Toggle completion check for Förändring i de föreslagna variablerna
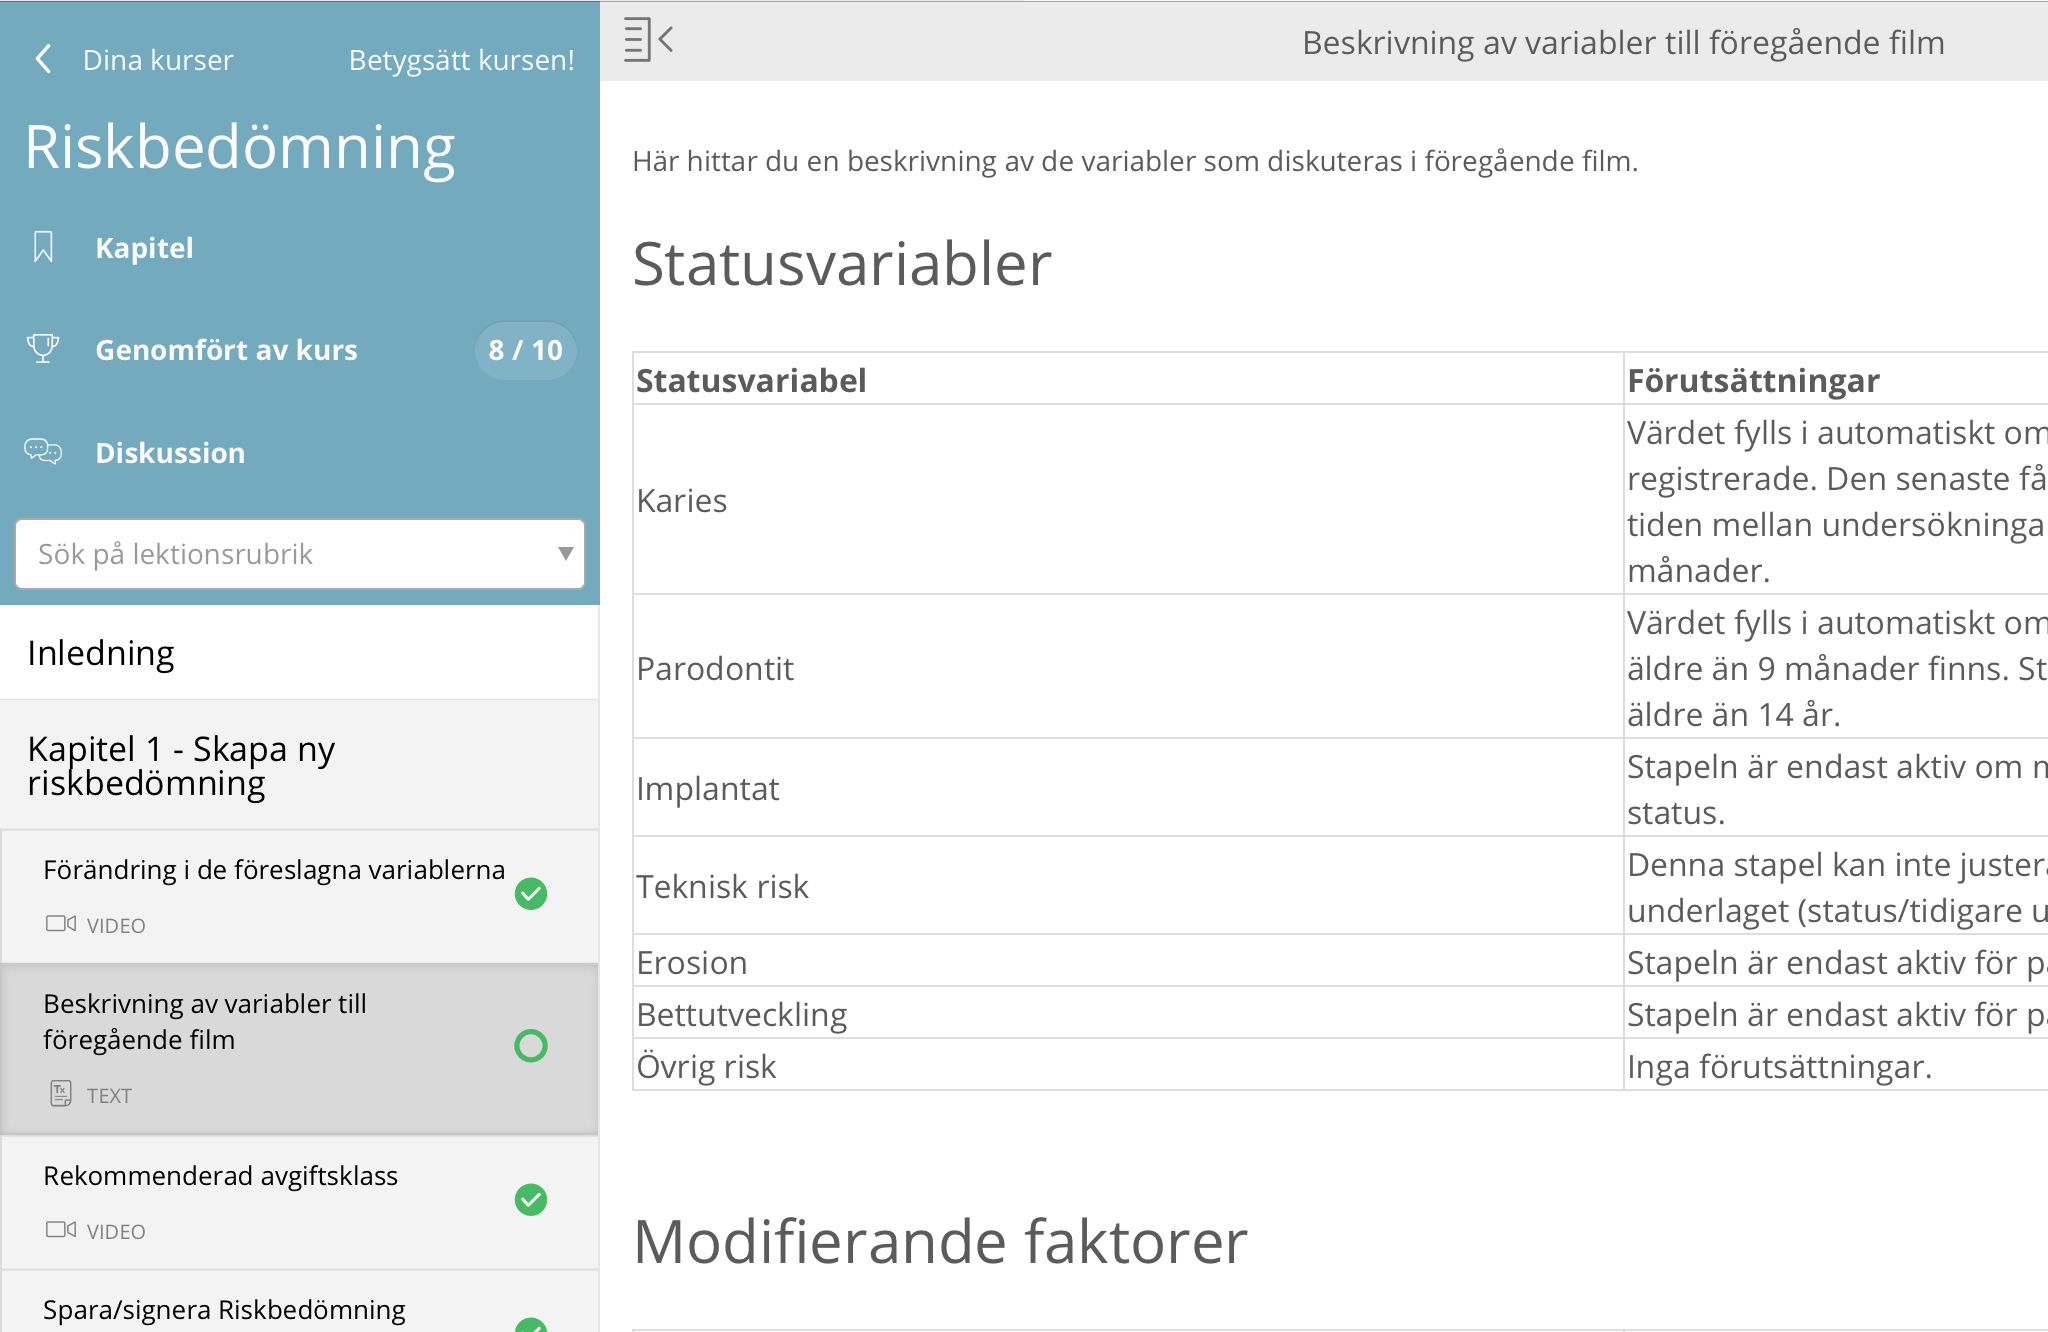 (x=531, y=893)
